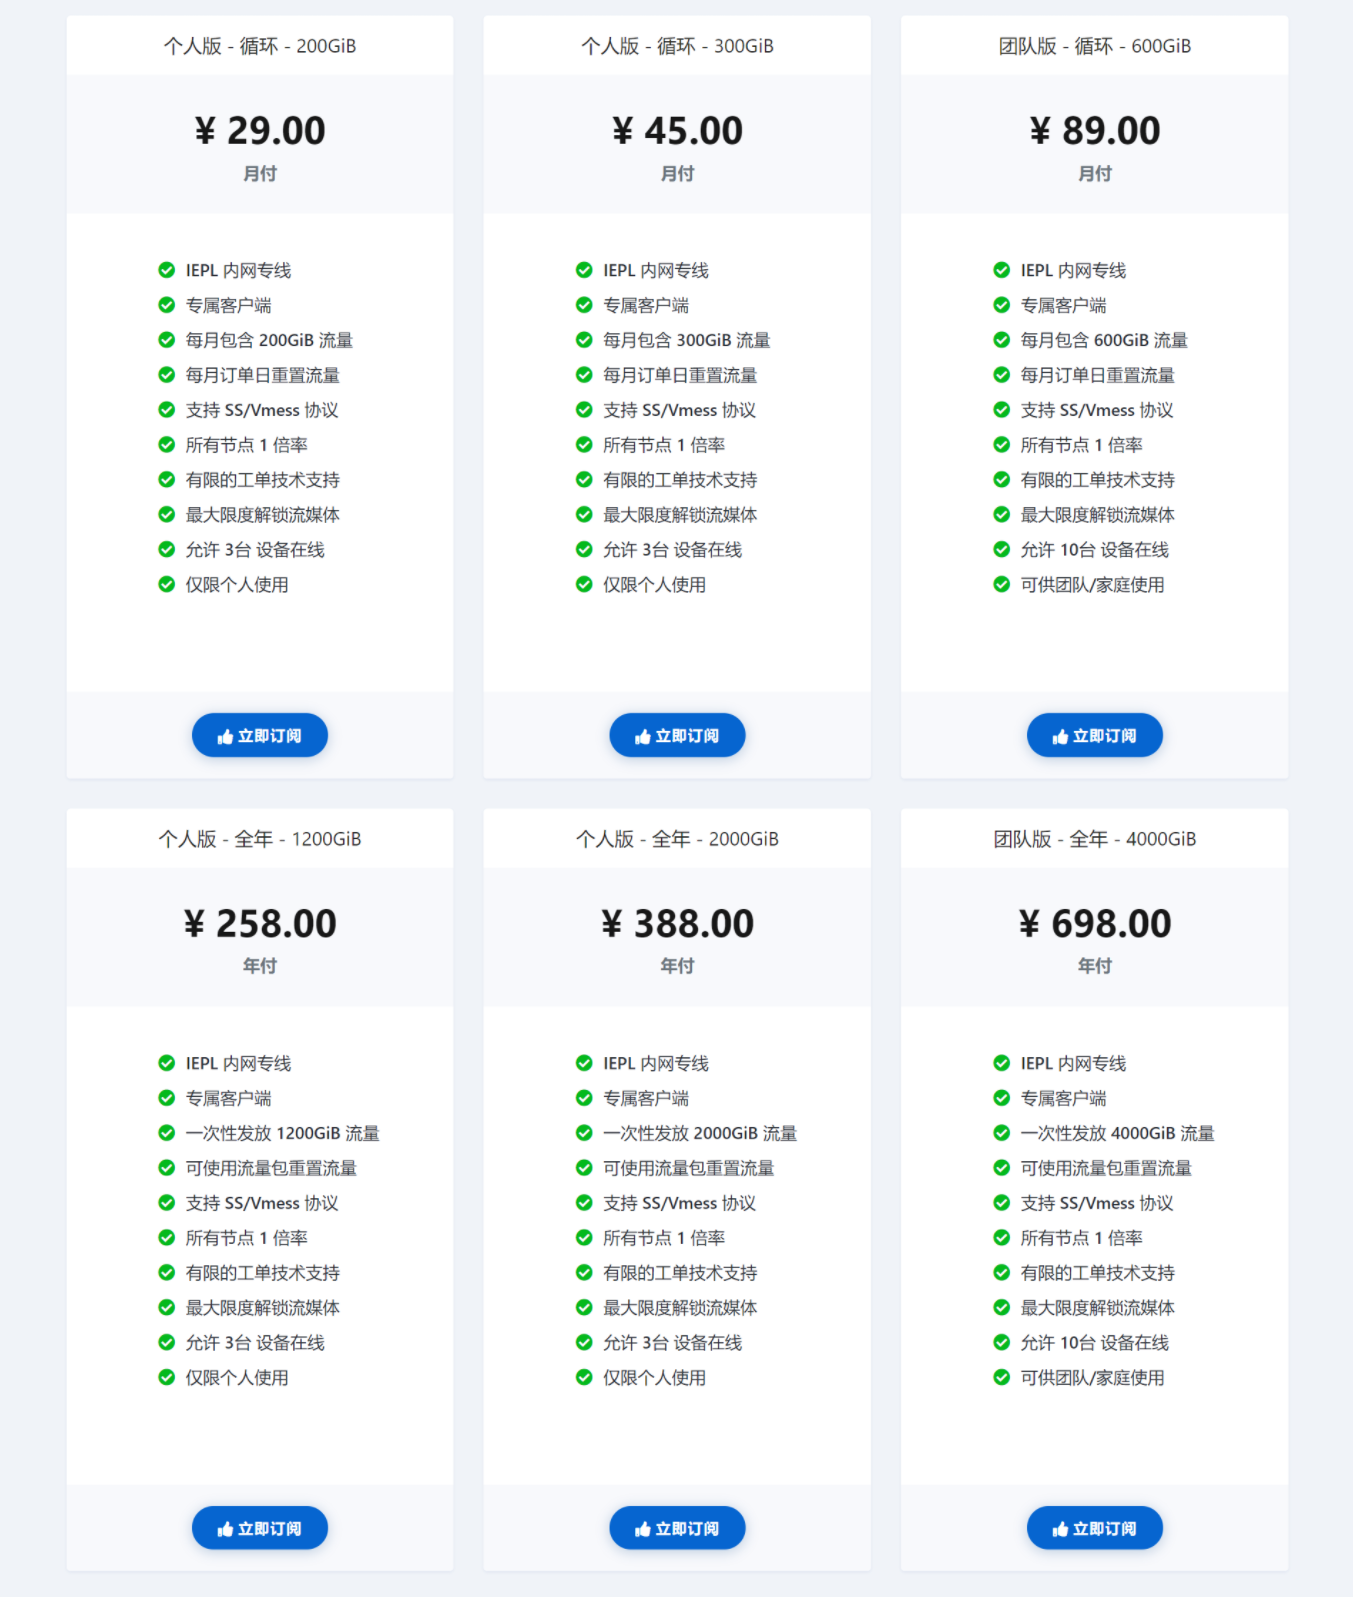
Task: Subscribe to the ¥45.00 monthly 300GiB plan
Action: click(x=677, y=736)
